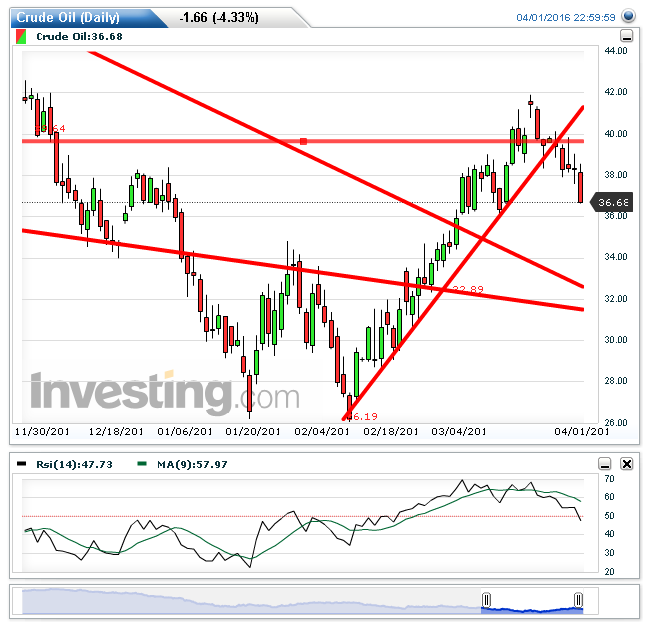650x627 pixels.
Task: Click the 01/20/201 date axis label
Action: [253, 431]
